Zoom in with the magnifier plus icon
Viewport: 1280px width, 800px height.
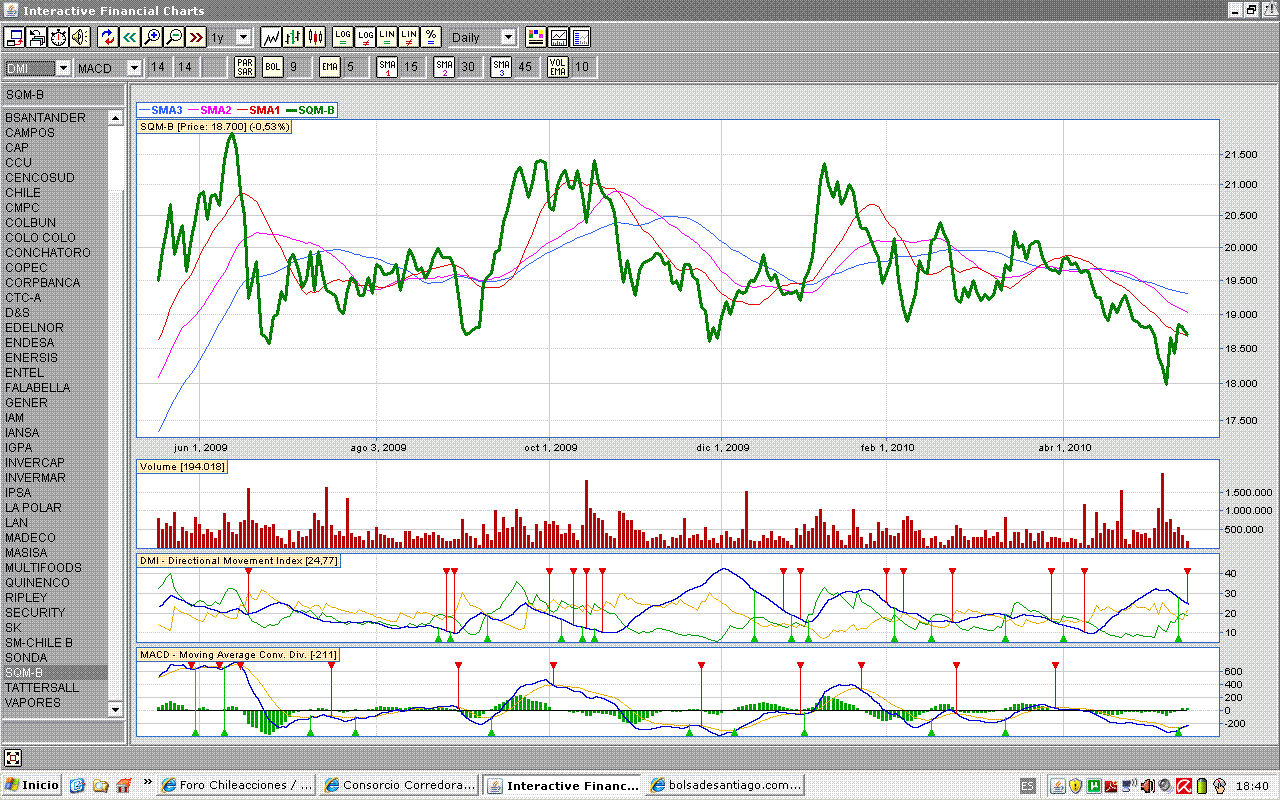click(152, 37)
